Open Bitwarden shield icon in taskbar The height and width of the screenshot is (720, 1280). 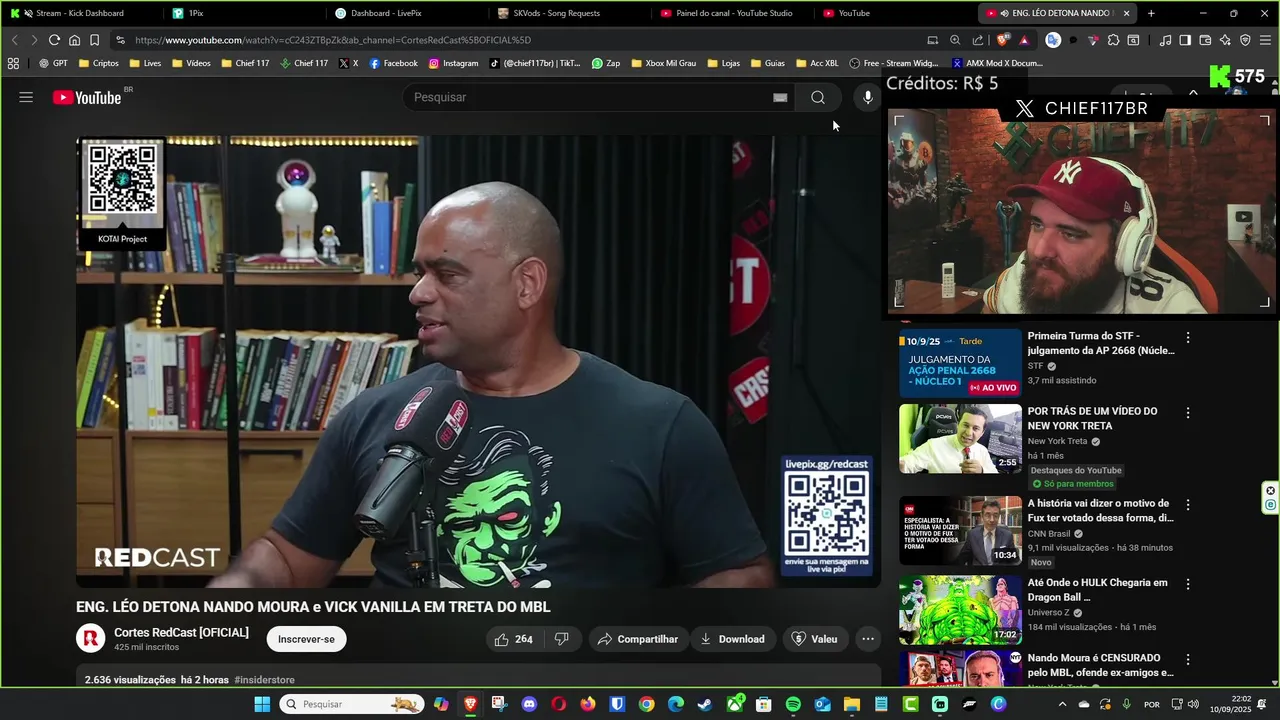pyautogui.click(x=617, y=704)
